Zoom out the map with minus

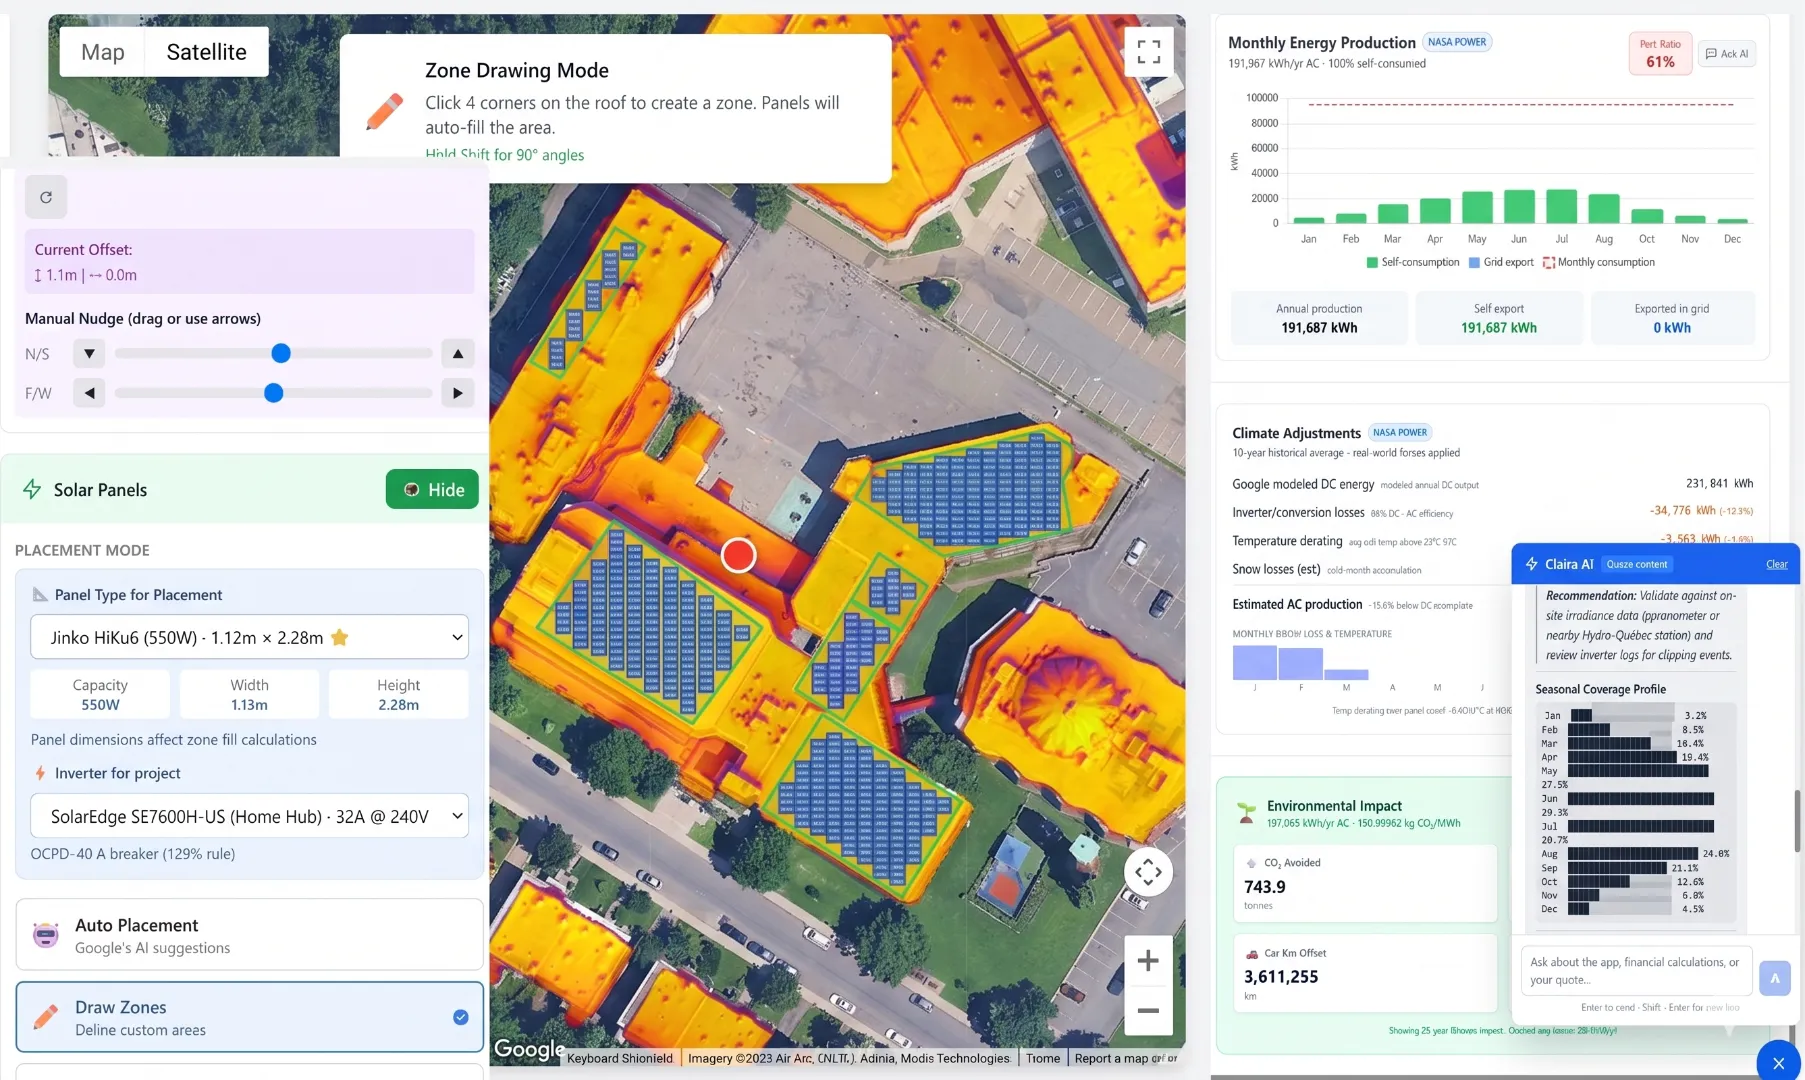tap(1148, 1010)
